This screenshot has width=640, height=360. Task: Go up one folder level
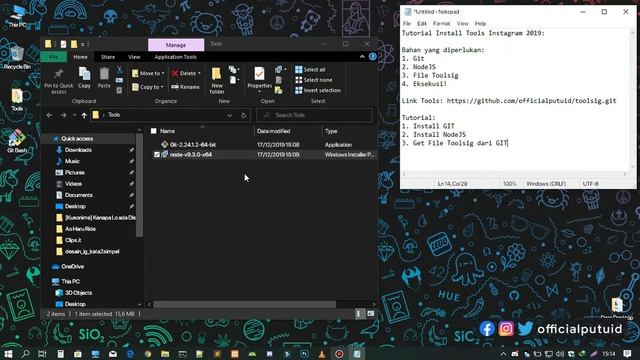pos(84,116)
